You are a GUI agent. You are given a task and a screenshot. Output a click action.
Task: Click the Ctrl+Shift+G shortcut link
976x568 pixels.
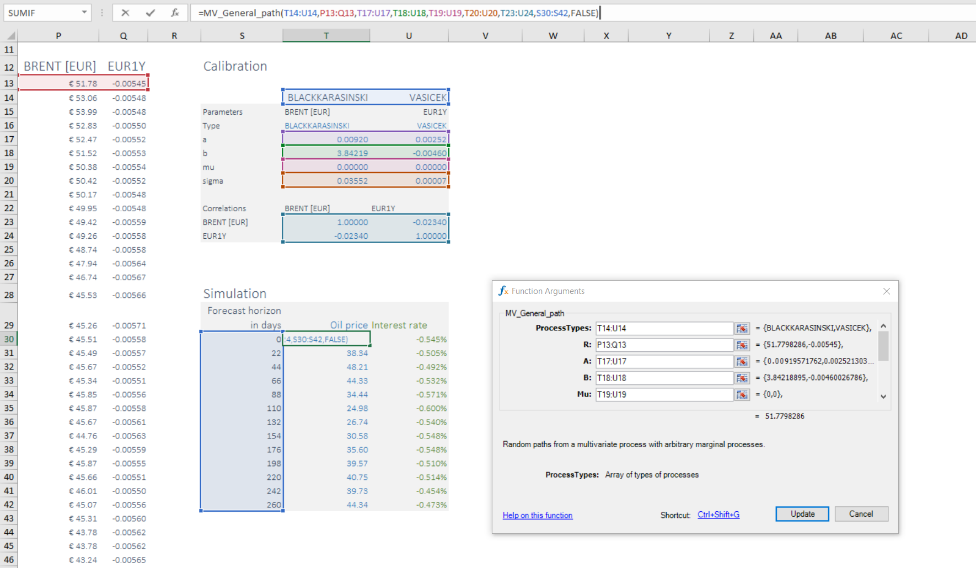(718, 514)
